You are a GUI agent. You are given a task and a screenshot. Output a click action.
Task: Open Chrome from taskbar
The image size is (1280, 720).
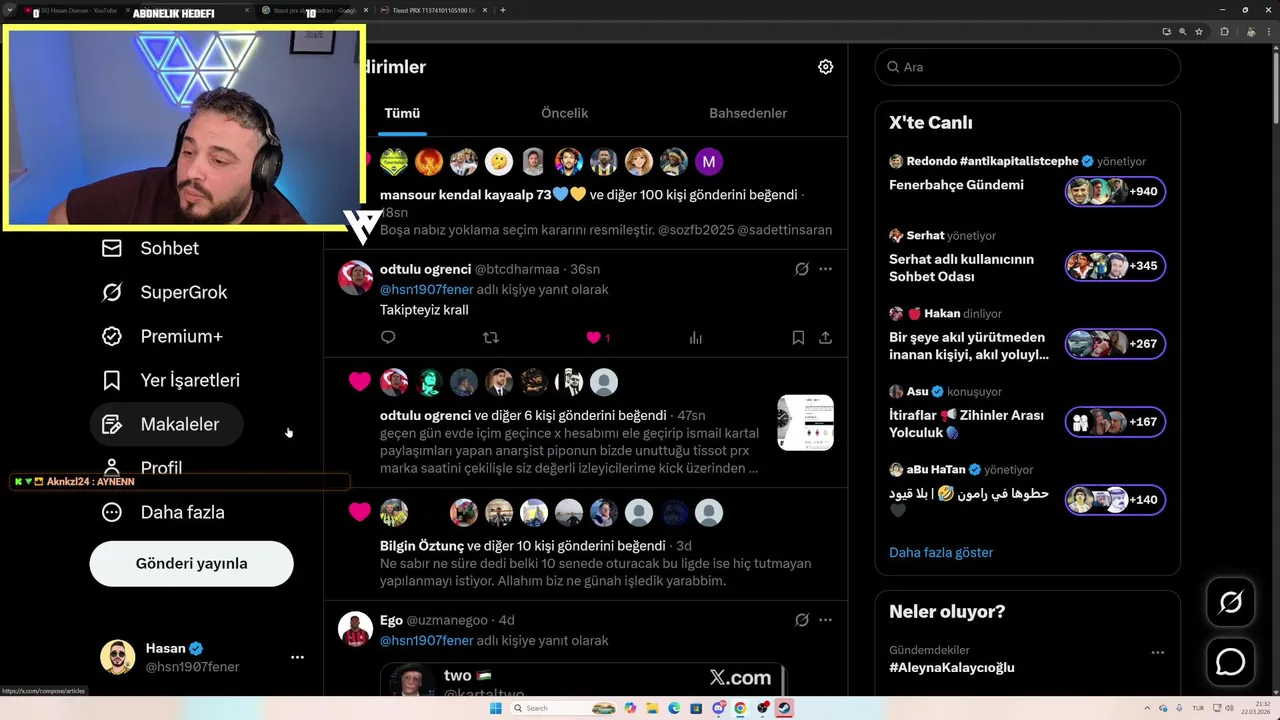(740, 708)
